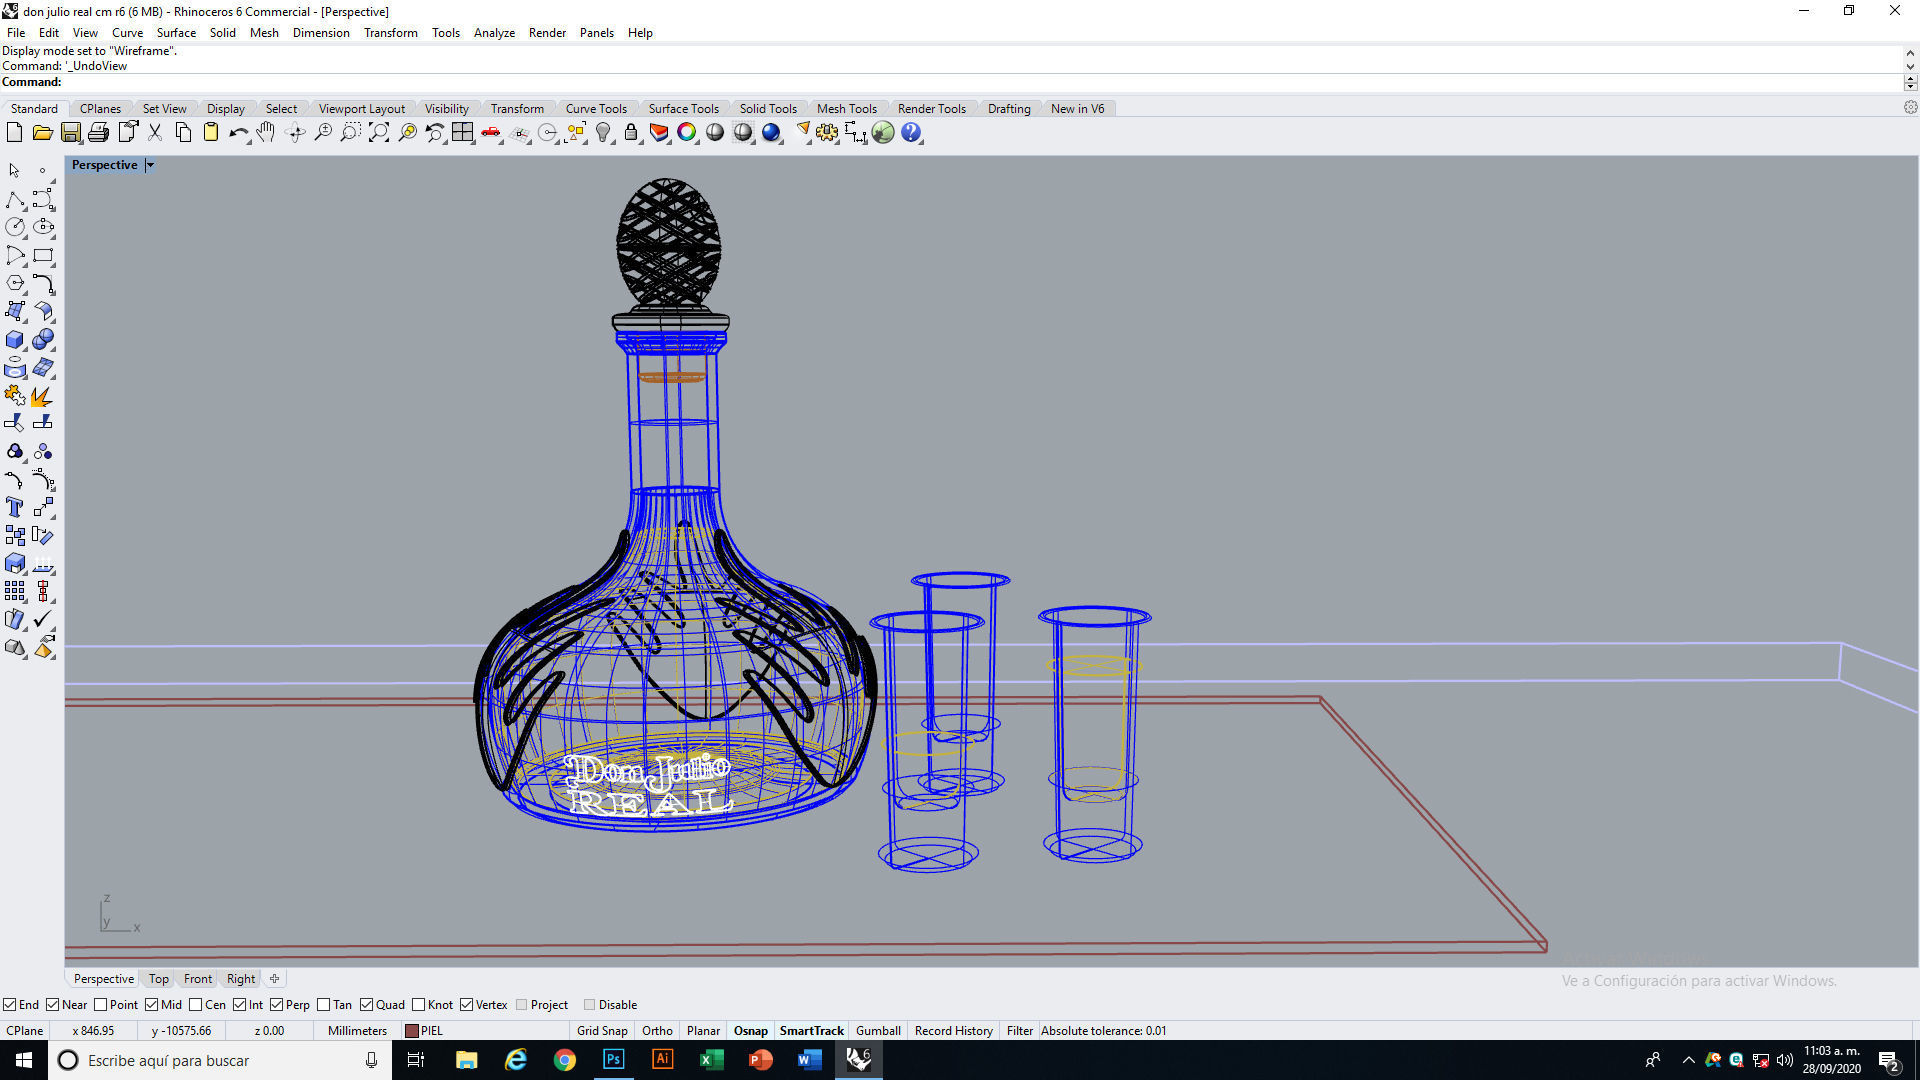The height and width of the screenshot is (1080, 1920).
Task: Click the Boolean union spheres icon
Action: (x=43, y=340)
